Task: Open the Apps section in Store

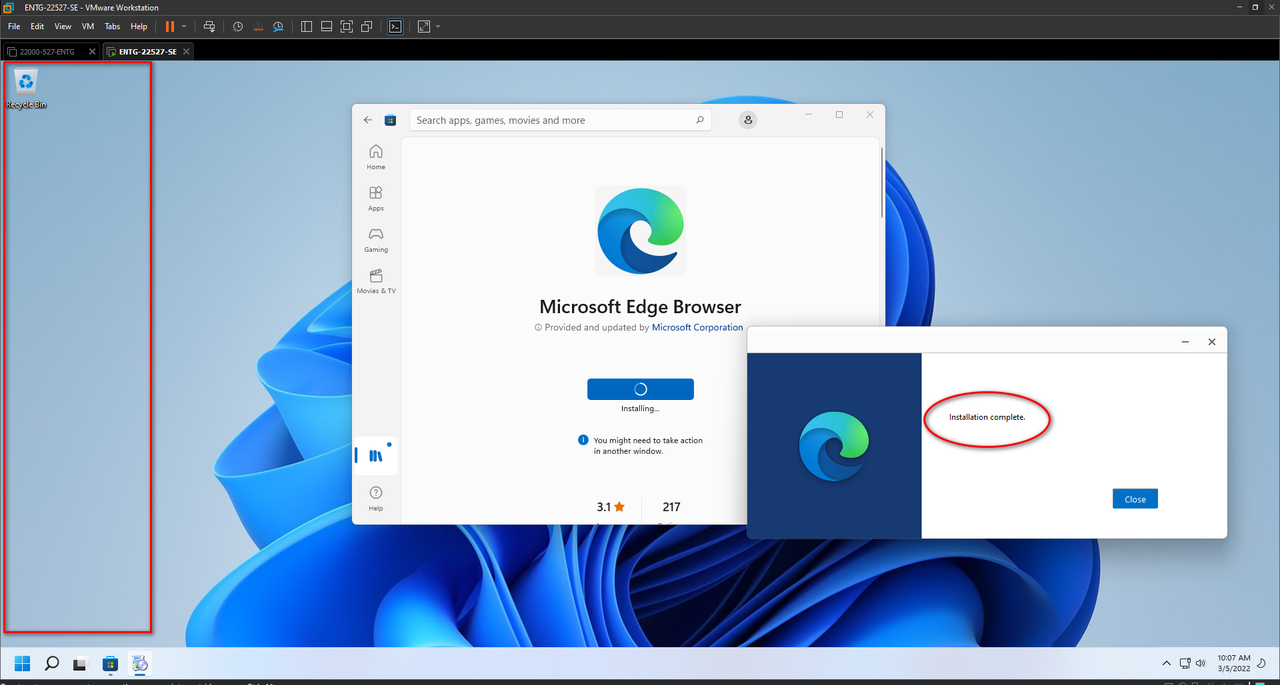Action: pos(376,198)
